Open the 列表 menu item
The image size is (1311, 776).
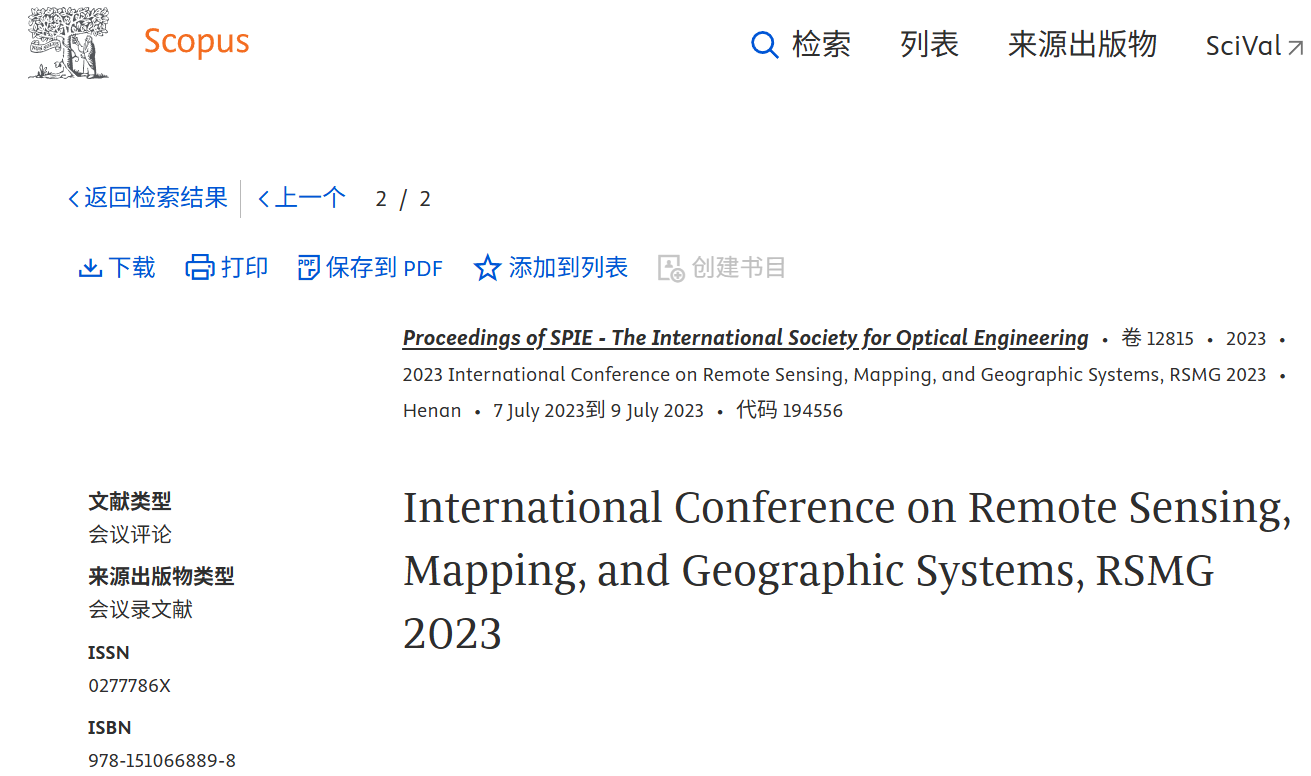[929, 45]
